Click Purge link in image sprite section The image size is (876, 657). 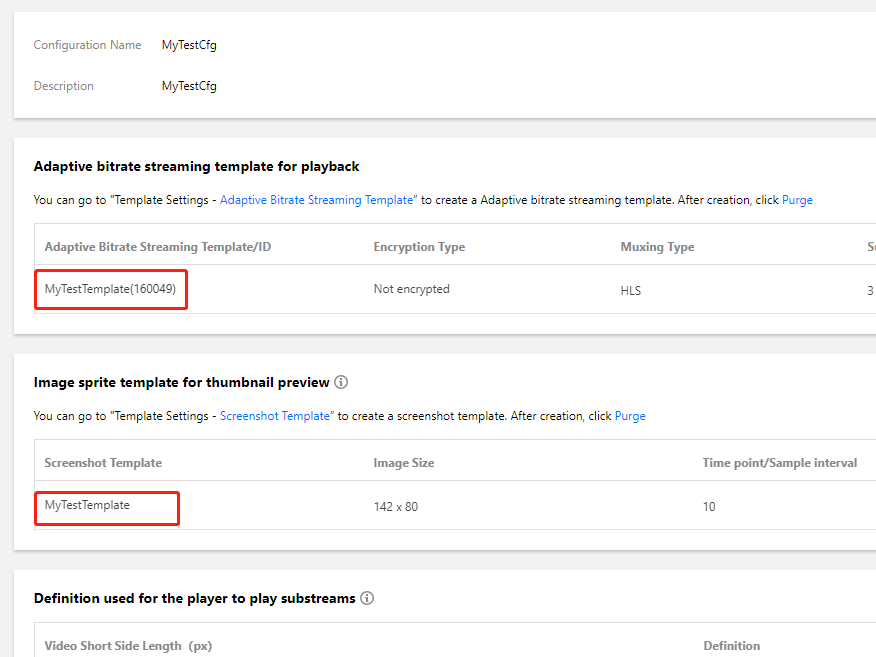pos(630,416)
